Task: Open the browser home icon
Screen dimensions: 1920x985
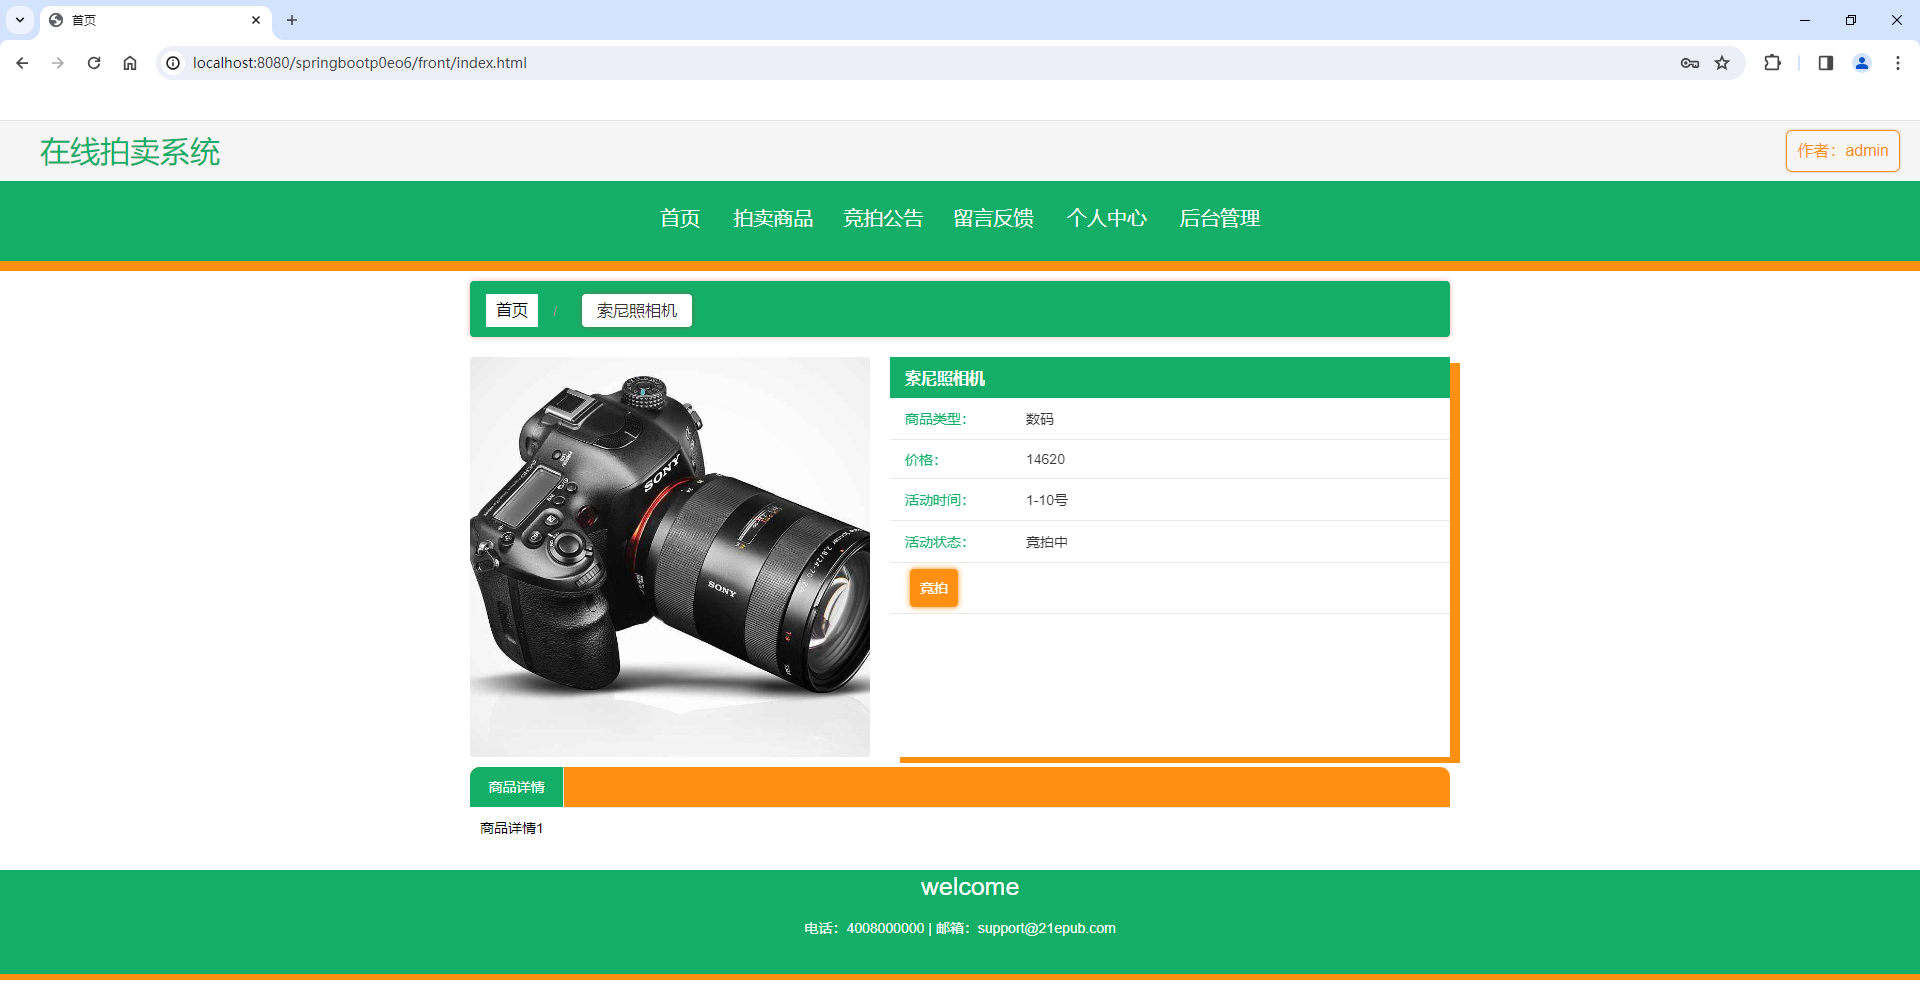Action: [130, 63]
